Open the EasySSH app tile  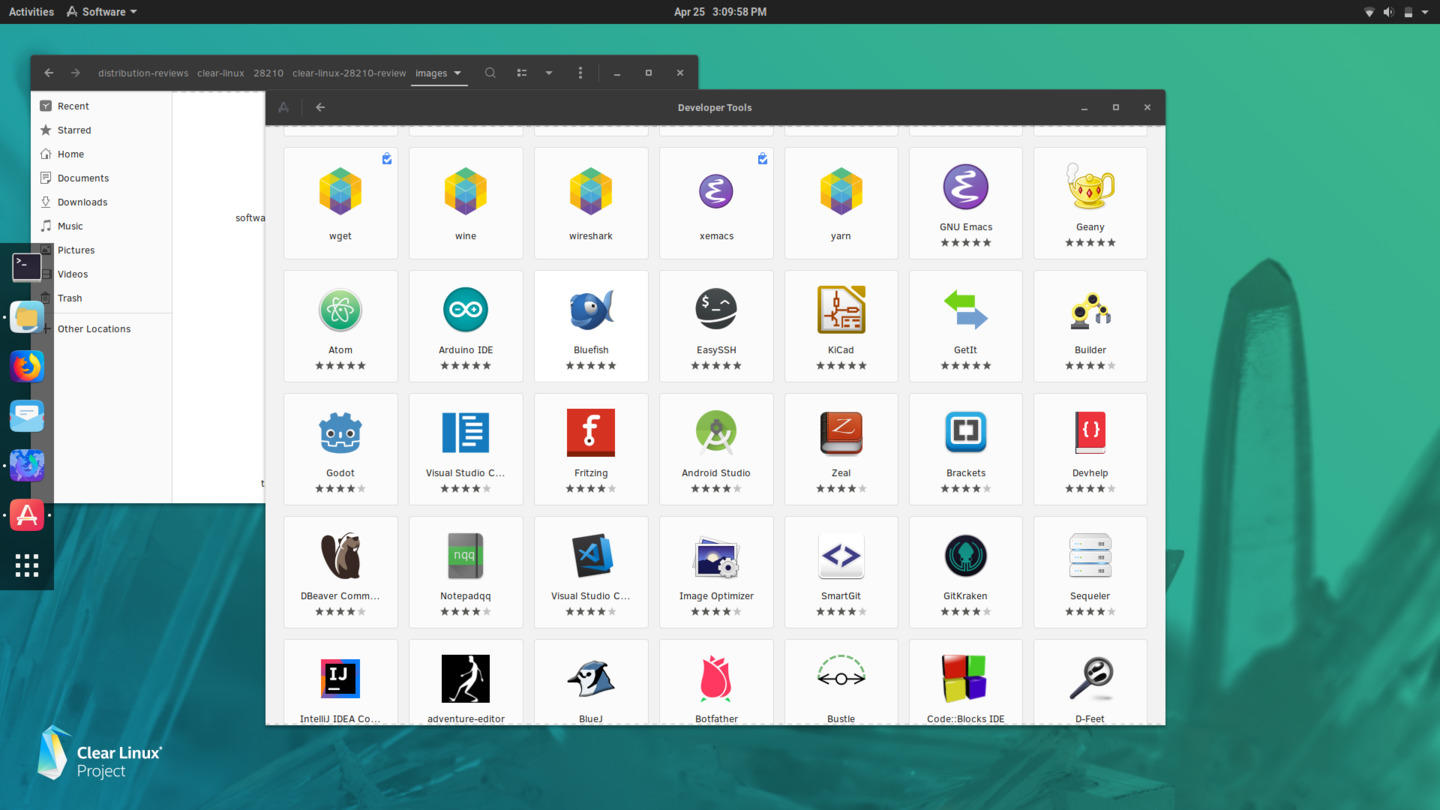[716, 326]
